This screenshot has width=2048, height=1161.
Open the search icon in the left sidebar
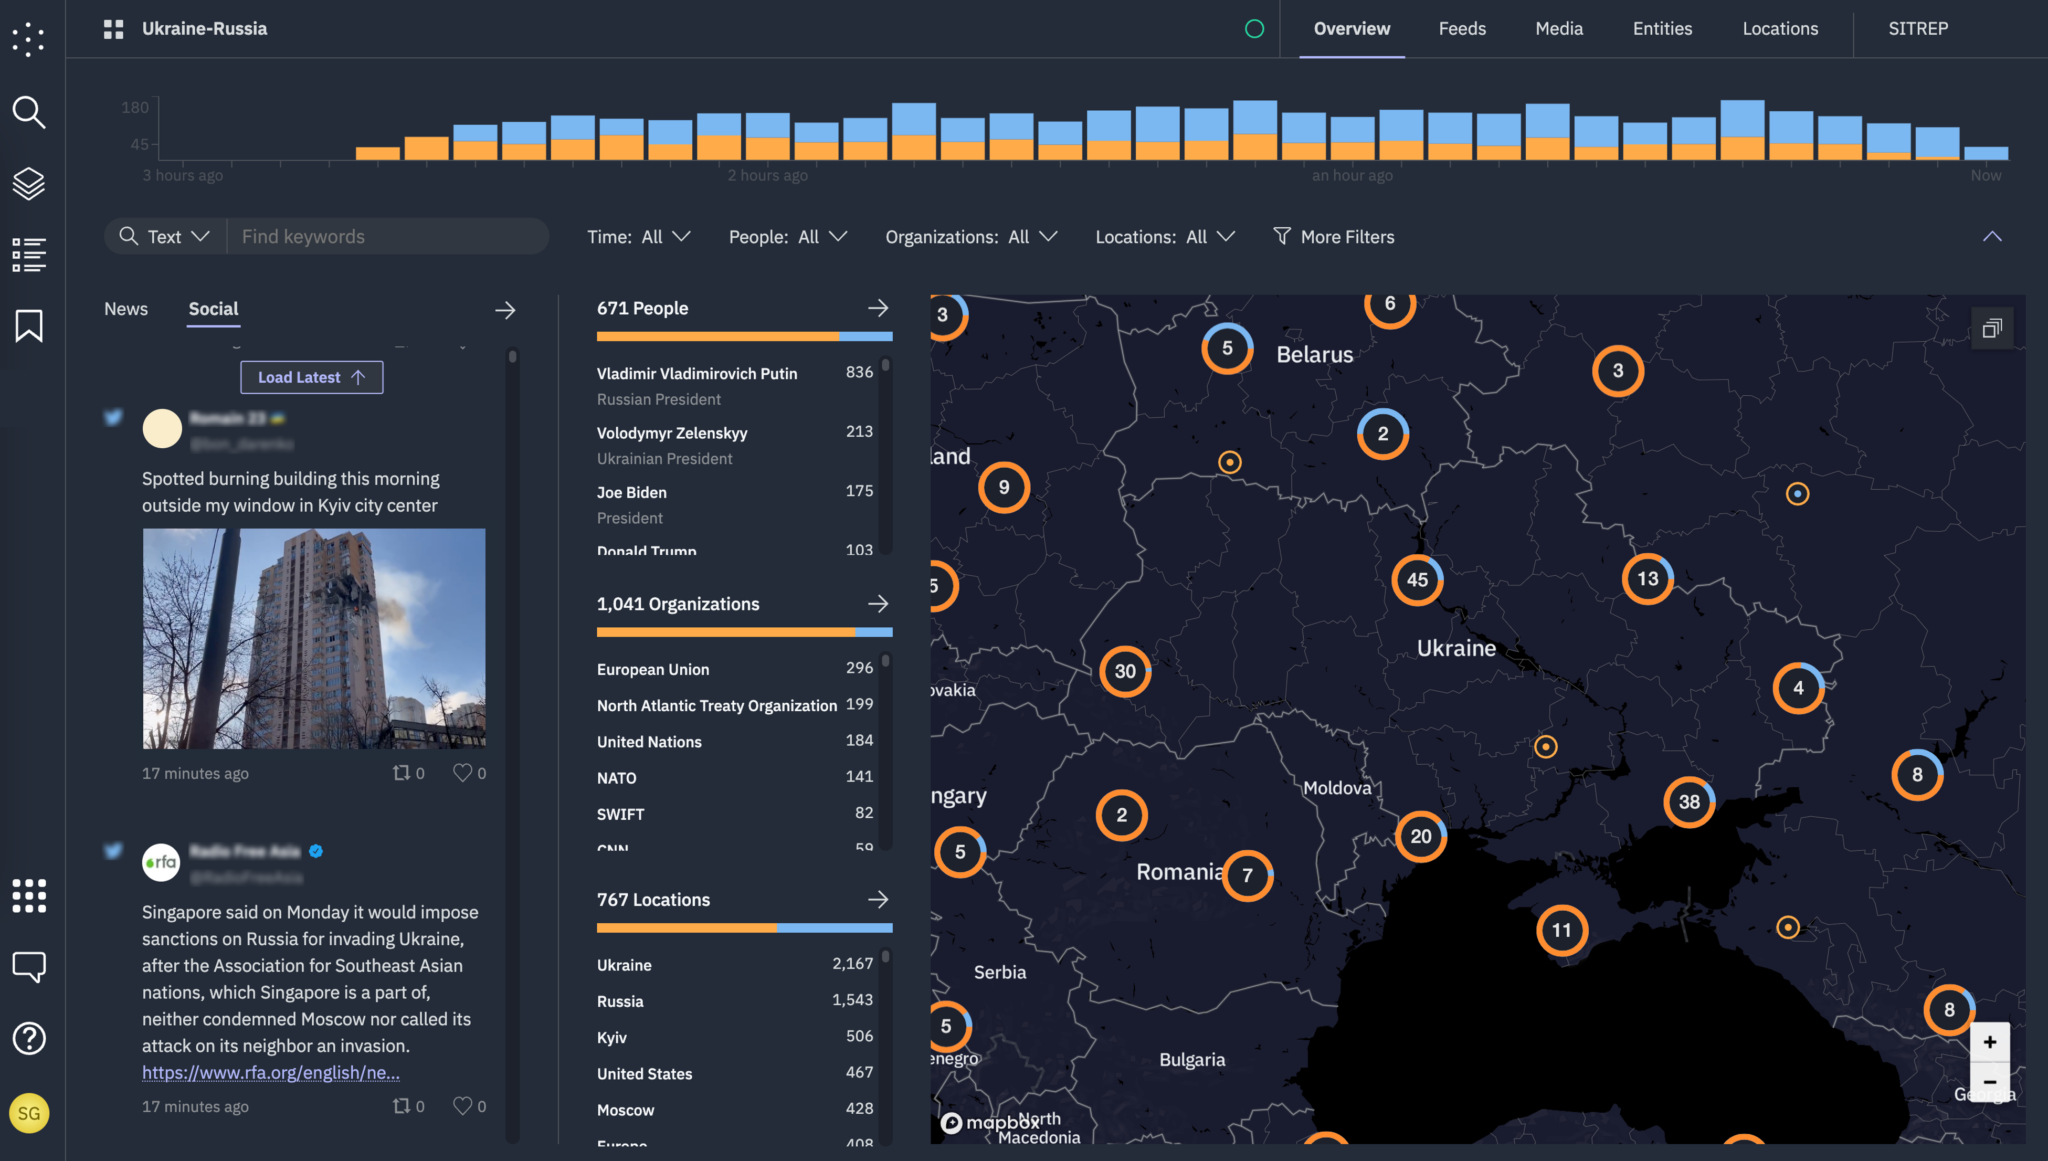coord(29,113)
